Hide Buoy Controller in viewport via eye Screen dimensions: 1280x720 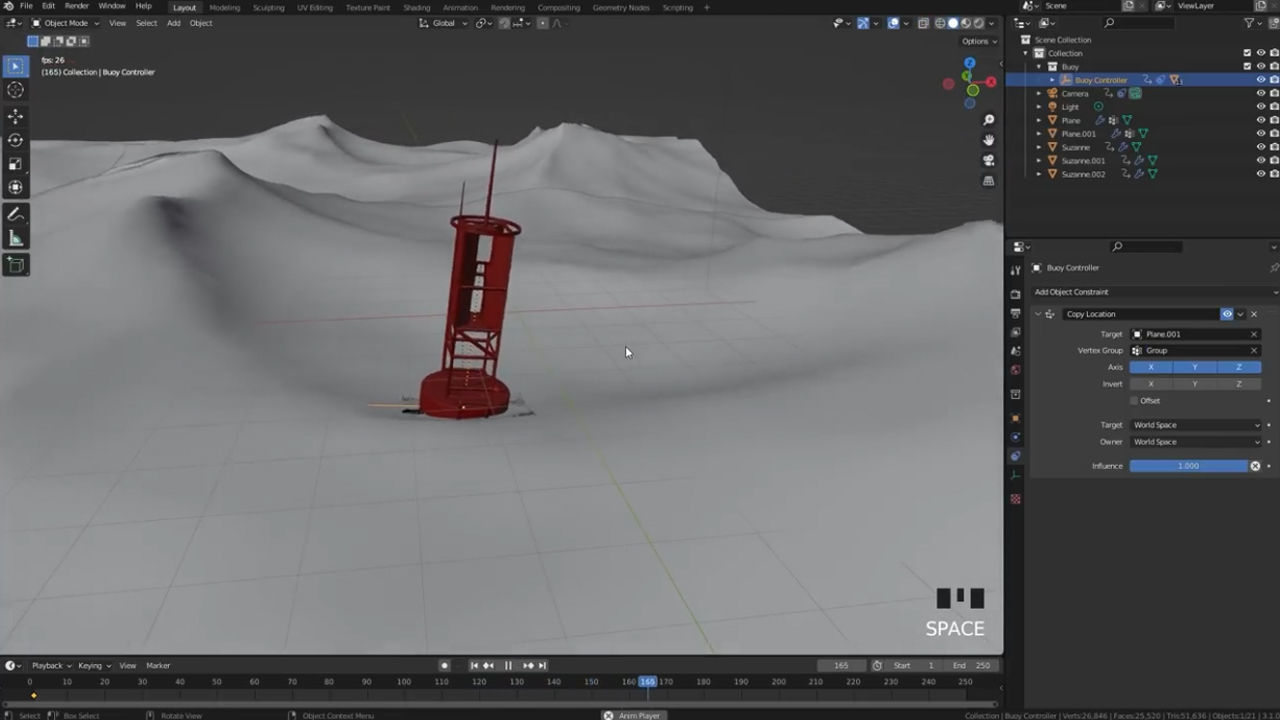[1260, 80]
